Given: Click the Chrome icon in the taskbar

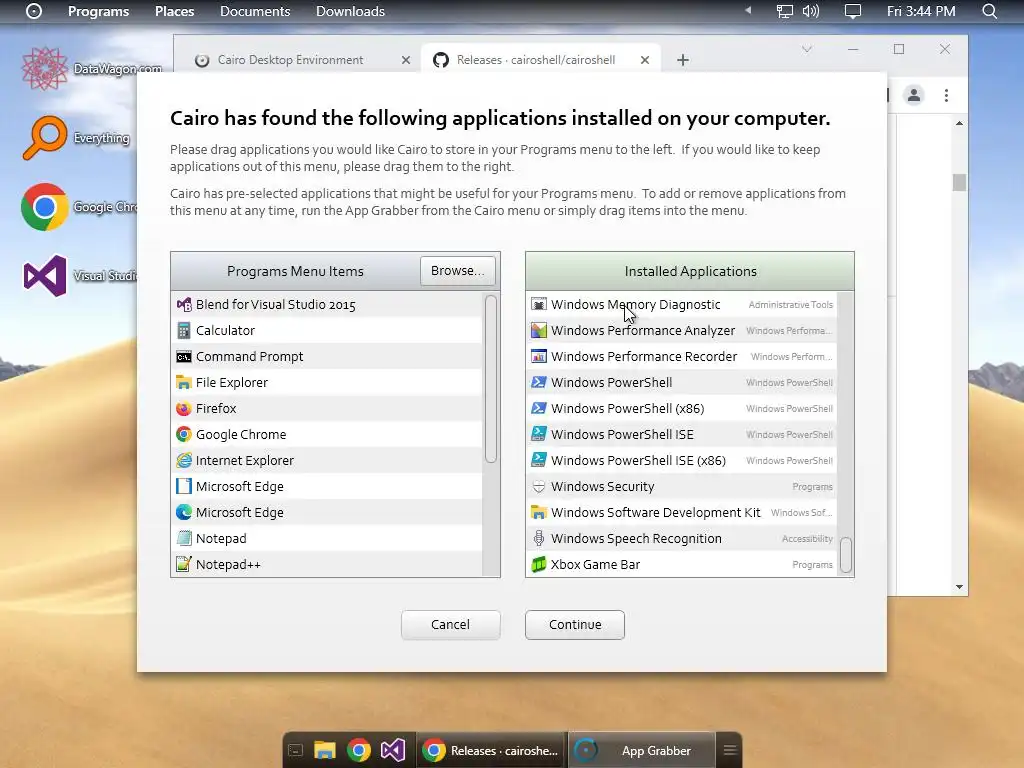Looking at the screenshot, I should point(359,750).
